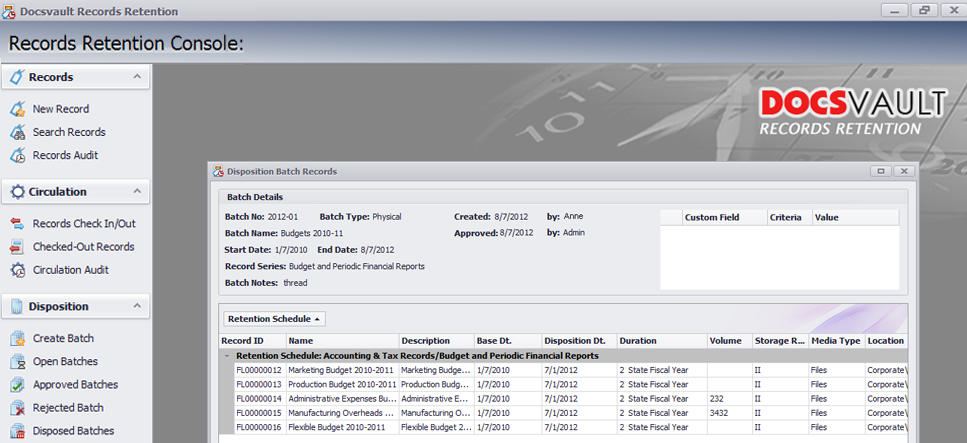Click the Checked-Out Records icon
Viewport: 967px width, 443px height.
click(x=18, y=247)
